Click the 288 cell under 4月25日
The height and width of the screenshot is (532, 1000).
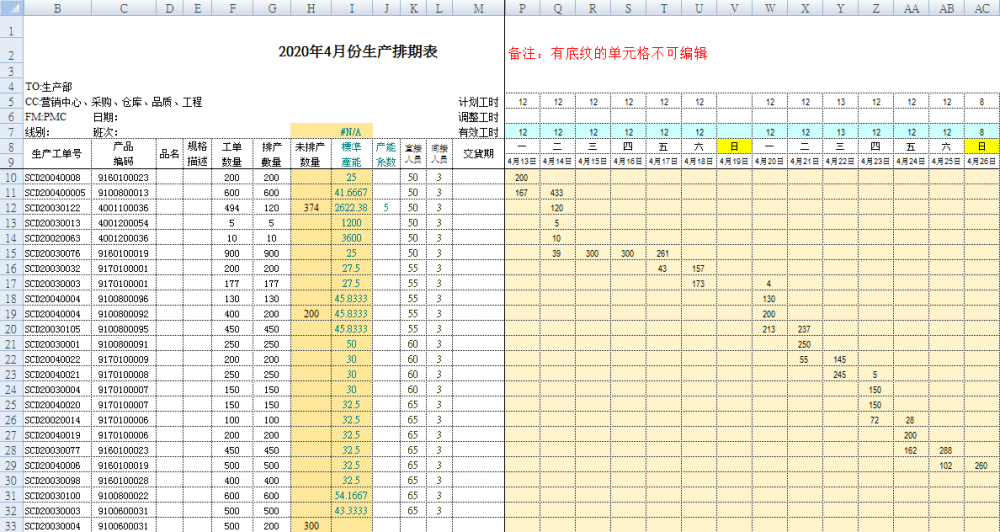coord(946,450)
